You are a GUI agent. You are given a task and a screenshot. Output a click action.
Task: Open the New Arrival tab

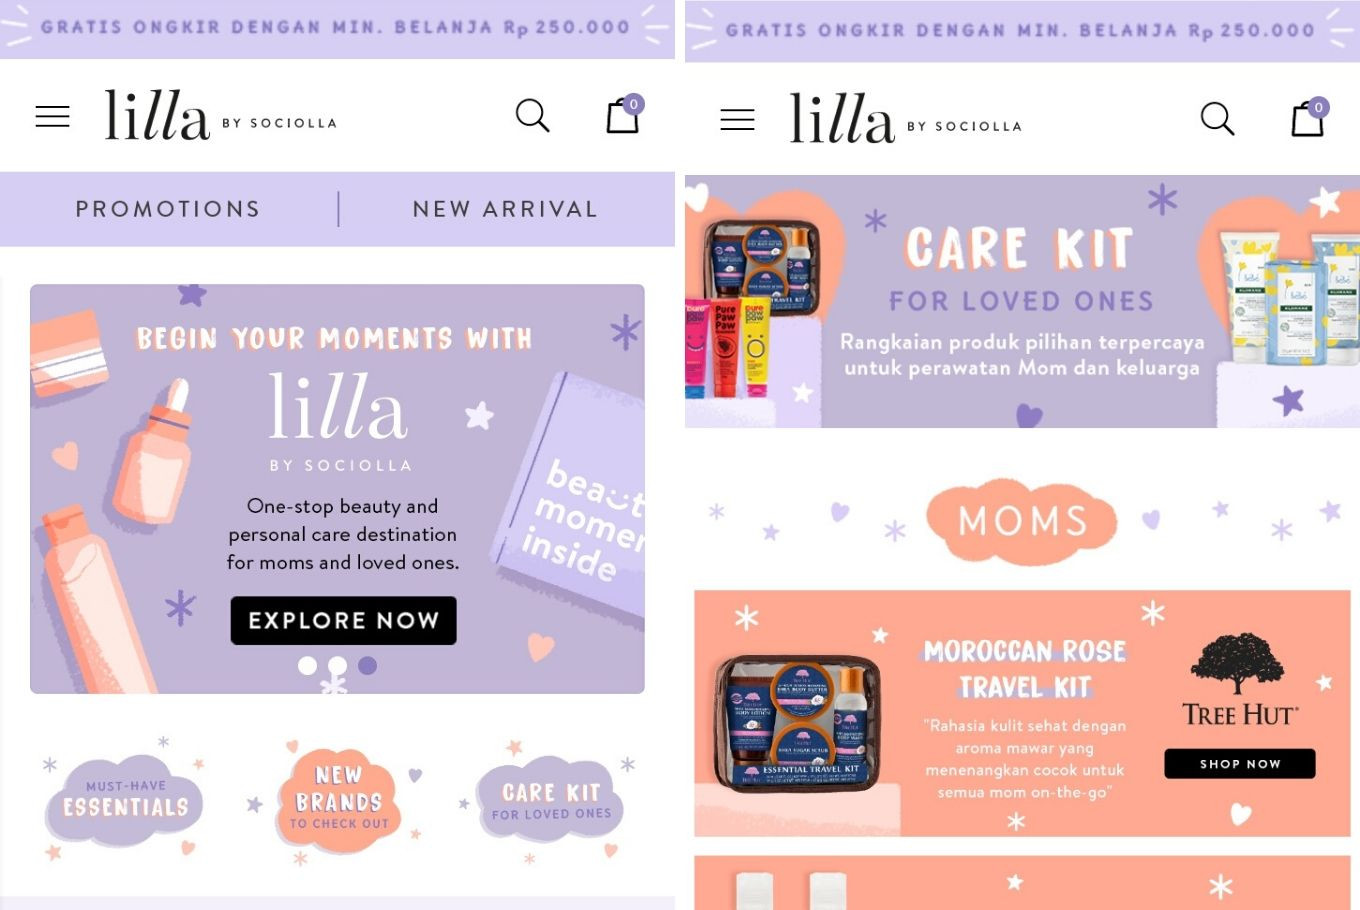506,209
